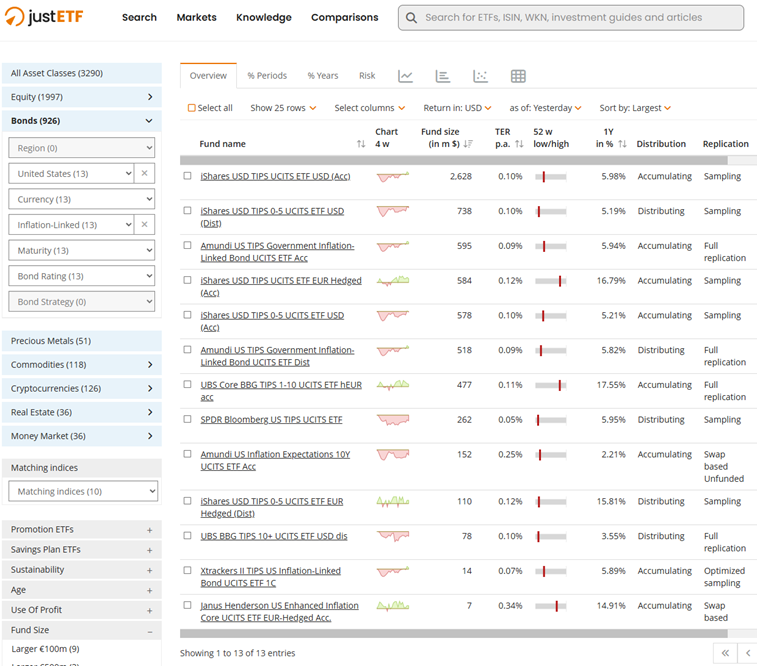Remove the Inflation-Linked filter with X
Screen dimensions: 757x666
[144, 225]
